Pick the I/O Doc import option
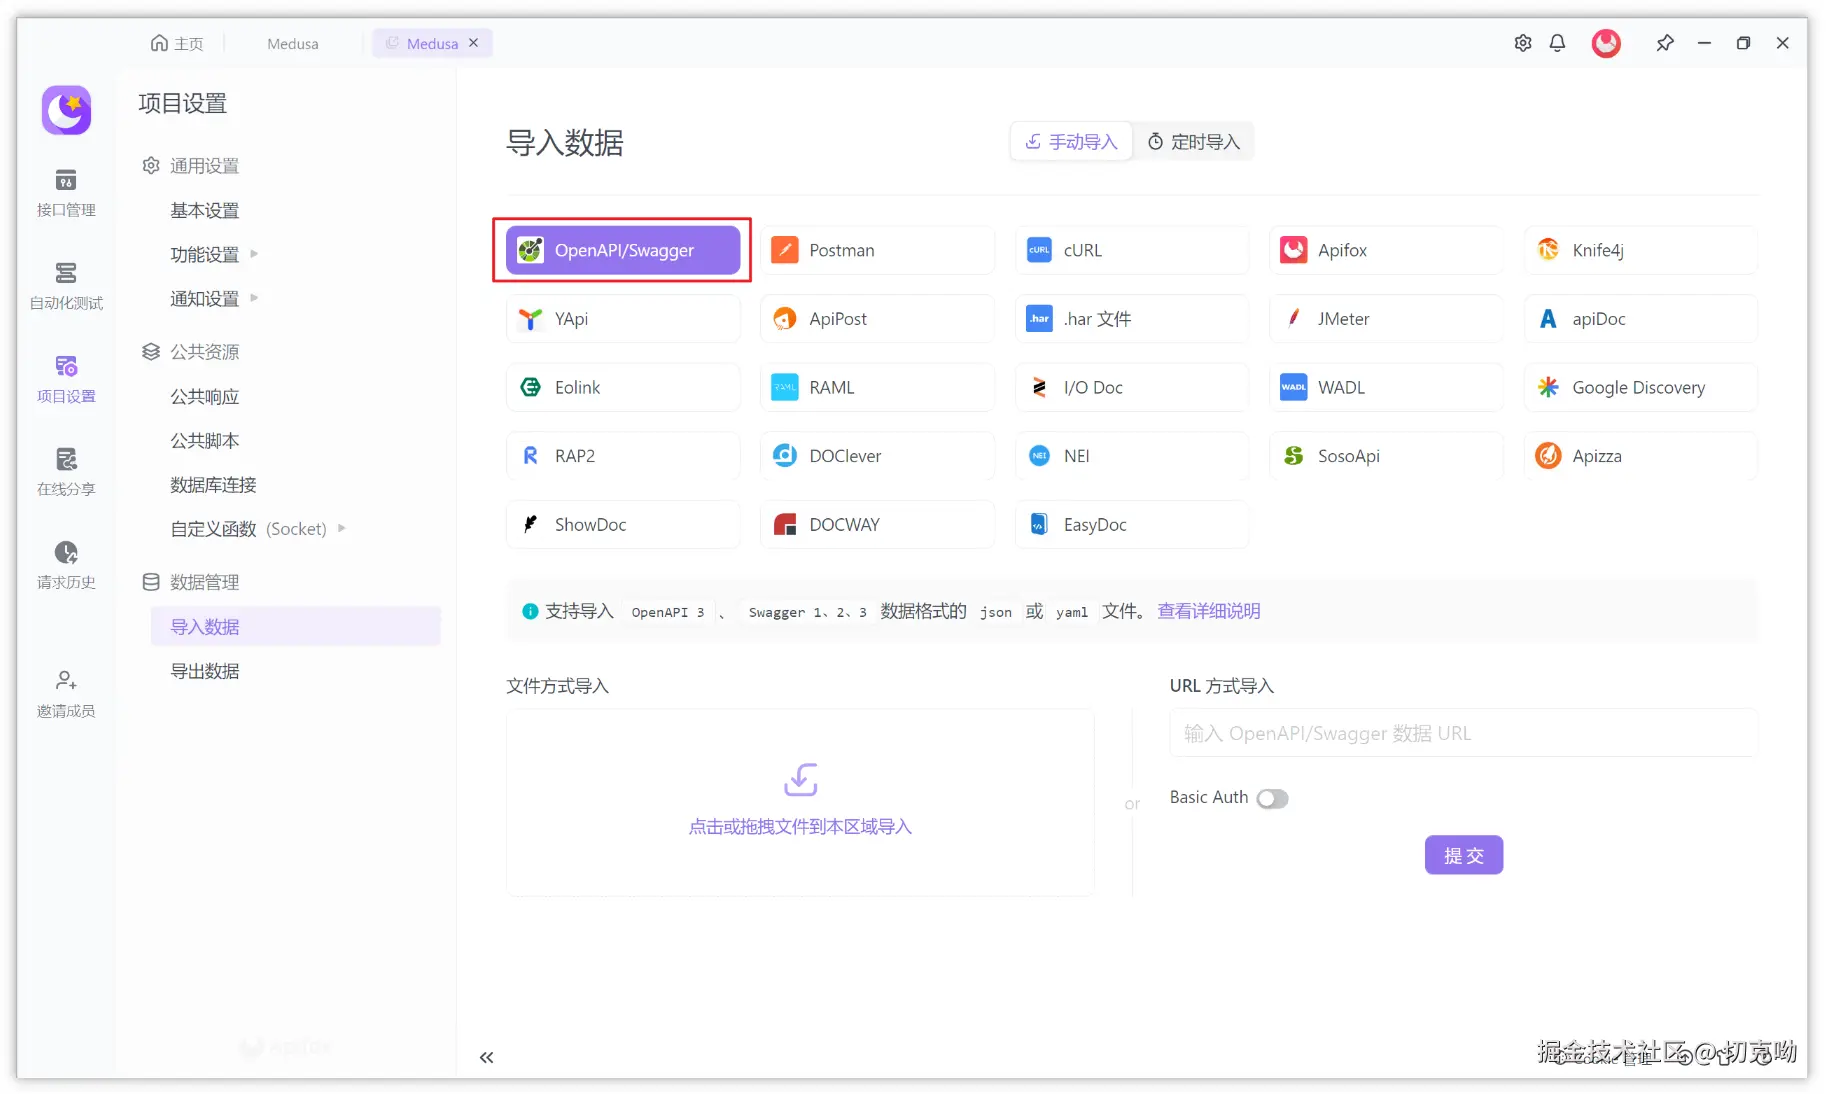 click(x=1132, y=387)
